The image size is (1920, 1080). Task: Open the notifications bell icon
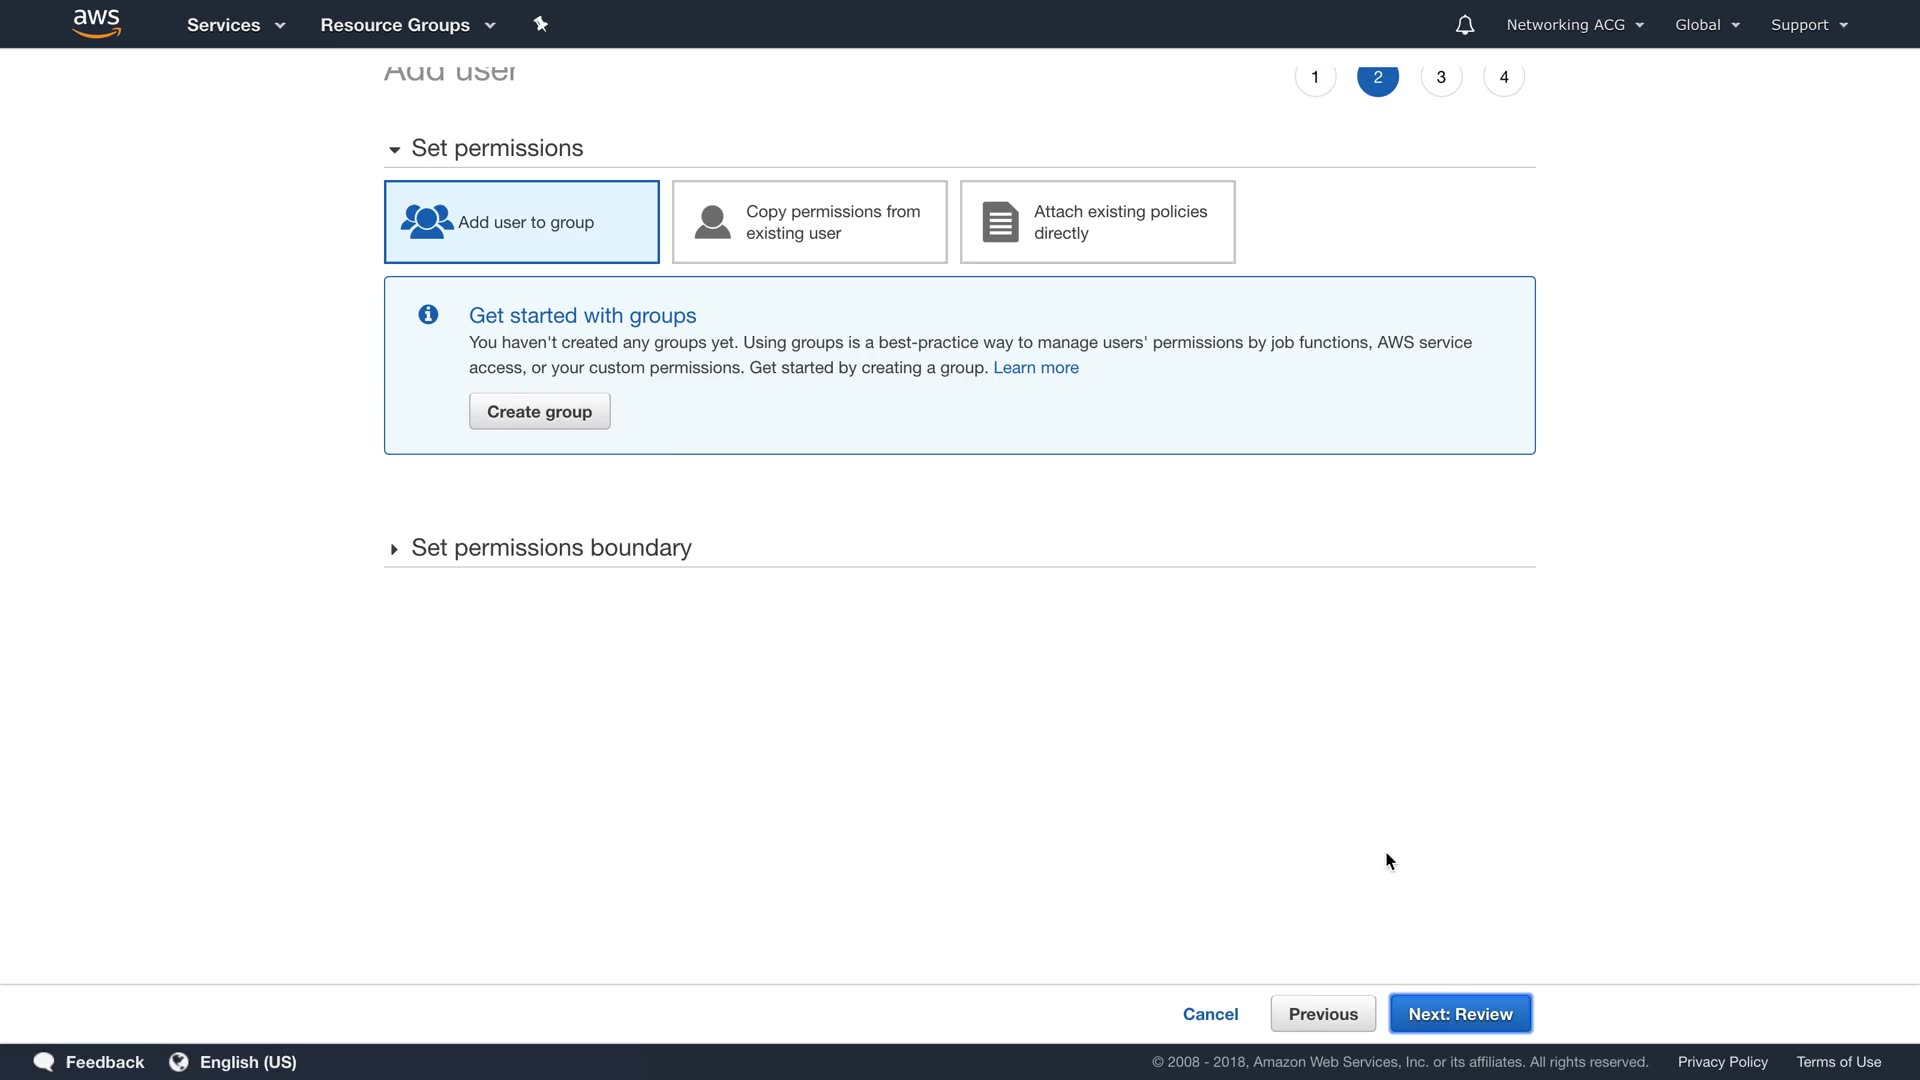point(1464,25)
